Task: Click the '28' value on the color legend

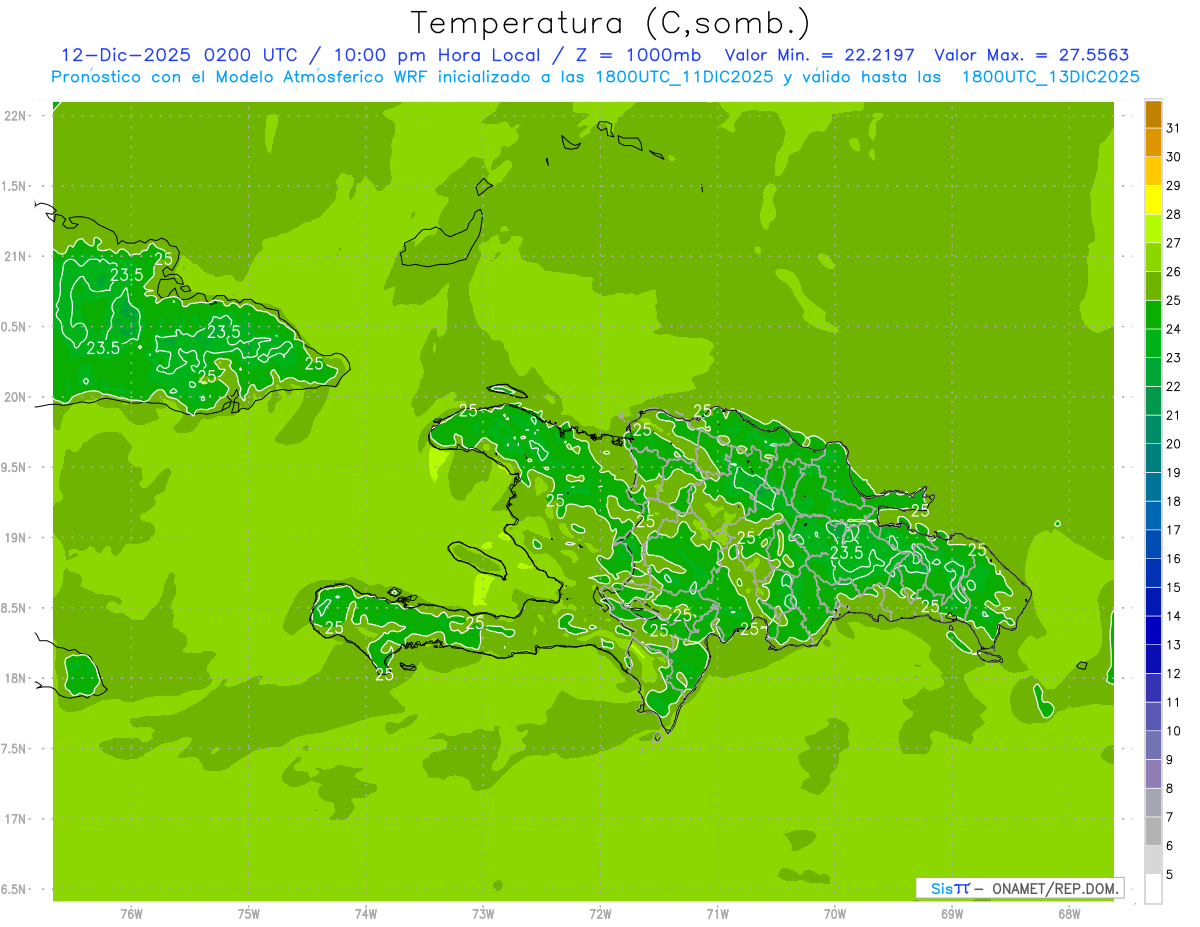Action: (1174, 214)
